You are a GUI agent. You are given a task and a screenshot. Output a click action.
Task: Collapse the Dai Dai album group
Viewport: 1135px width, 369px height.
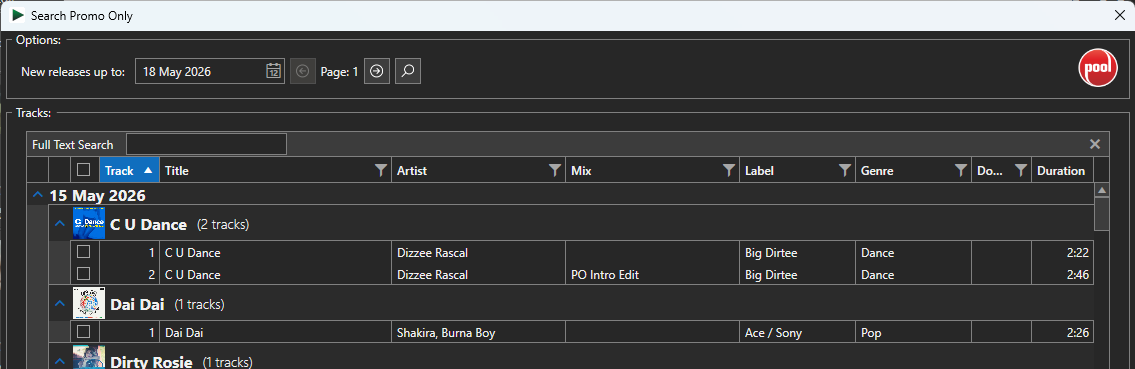[x=60, y=304]
